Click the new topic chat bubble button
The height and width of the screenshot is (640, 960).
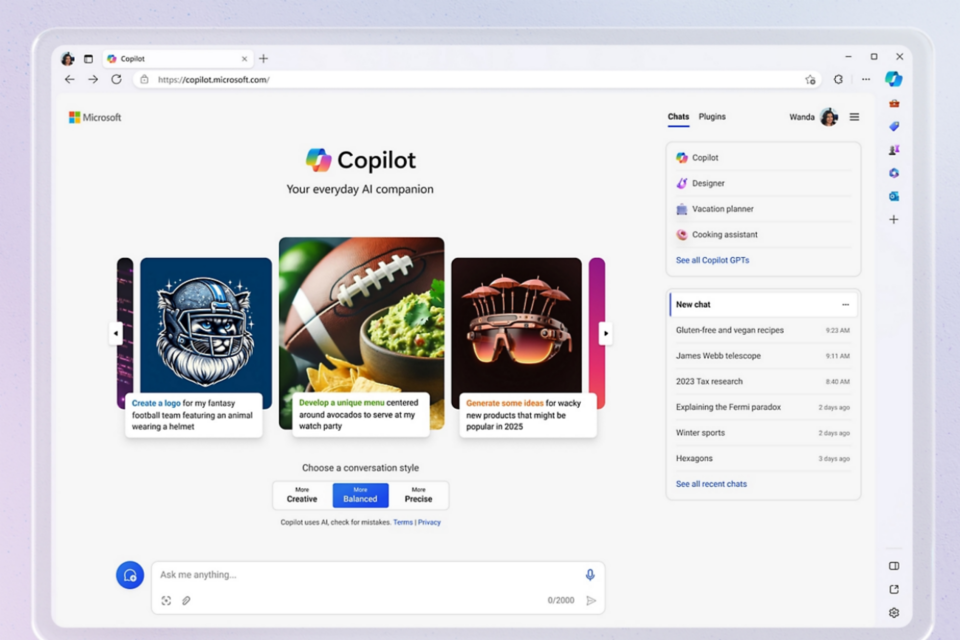(130, 575)
